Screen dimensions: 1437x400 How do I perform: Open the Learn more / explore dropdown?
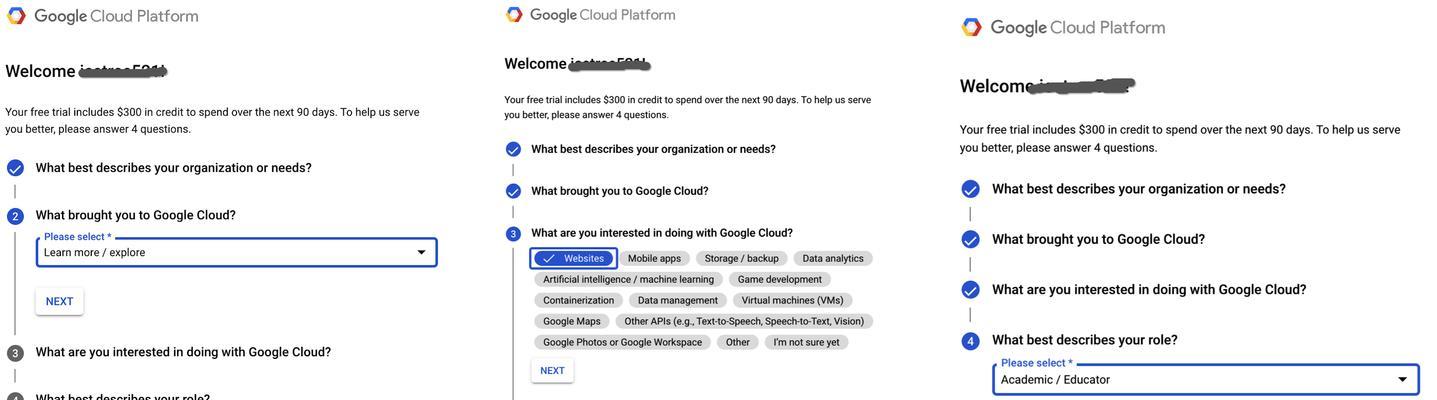pyautogui.click(x=236, y=252)
